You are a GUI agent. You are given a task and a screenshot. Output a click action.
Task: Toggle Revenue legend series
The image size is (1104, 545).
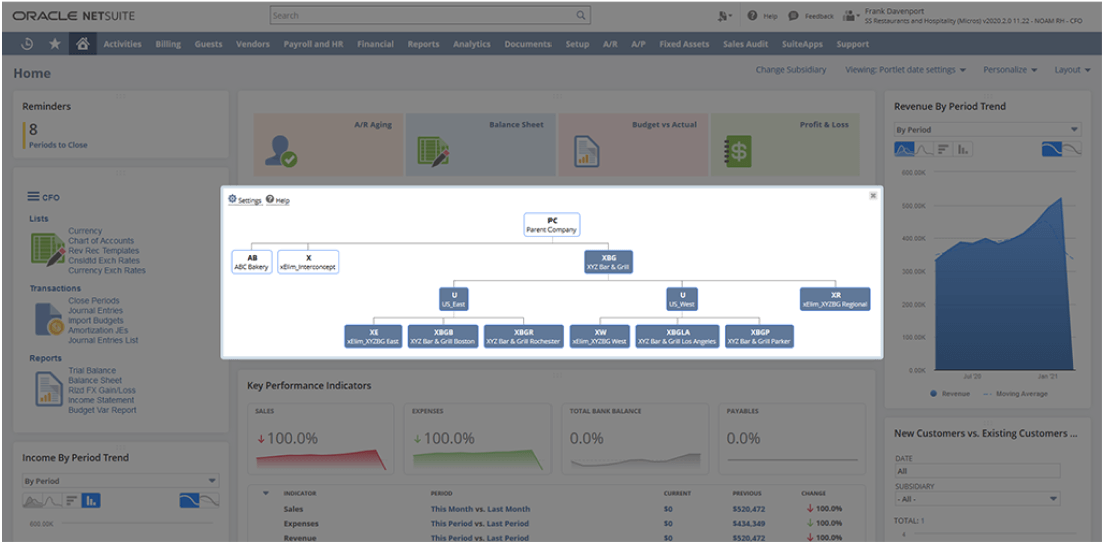949,394
